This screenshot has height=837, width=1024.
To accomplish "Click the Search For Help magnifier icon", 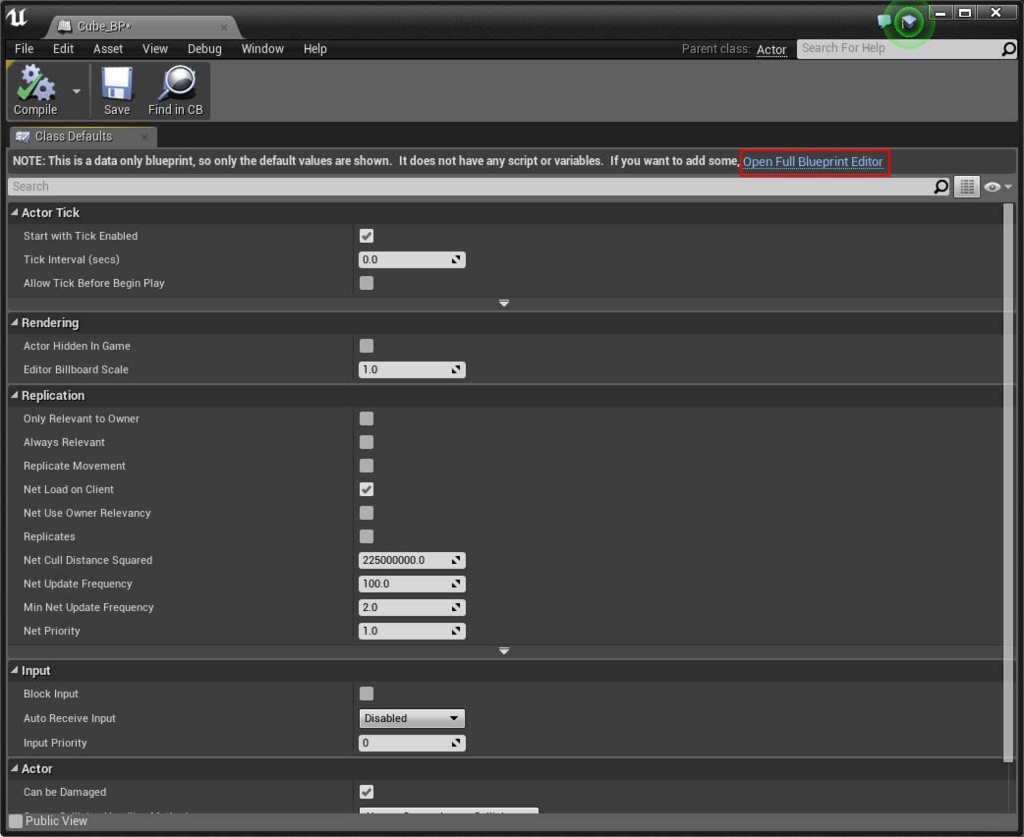I will (x=1008, y=48).
